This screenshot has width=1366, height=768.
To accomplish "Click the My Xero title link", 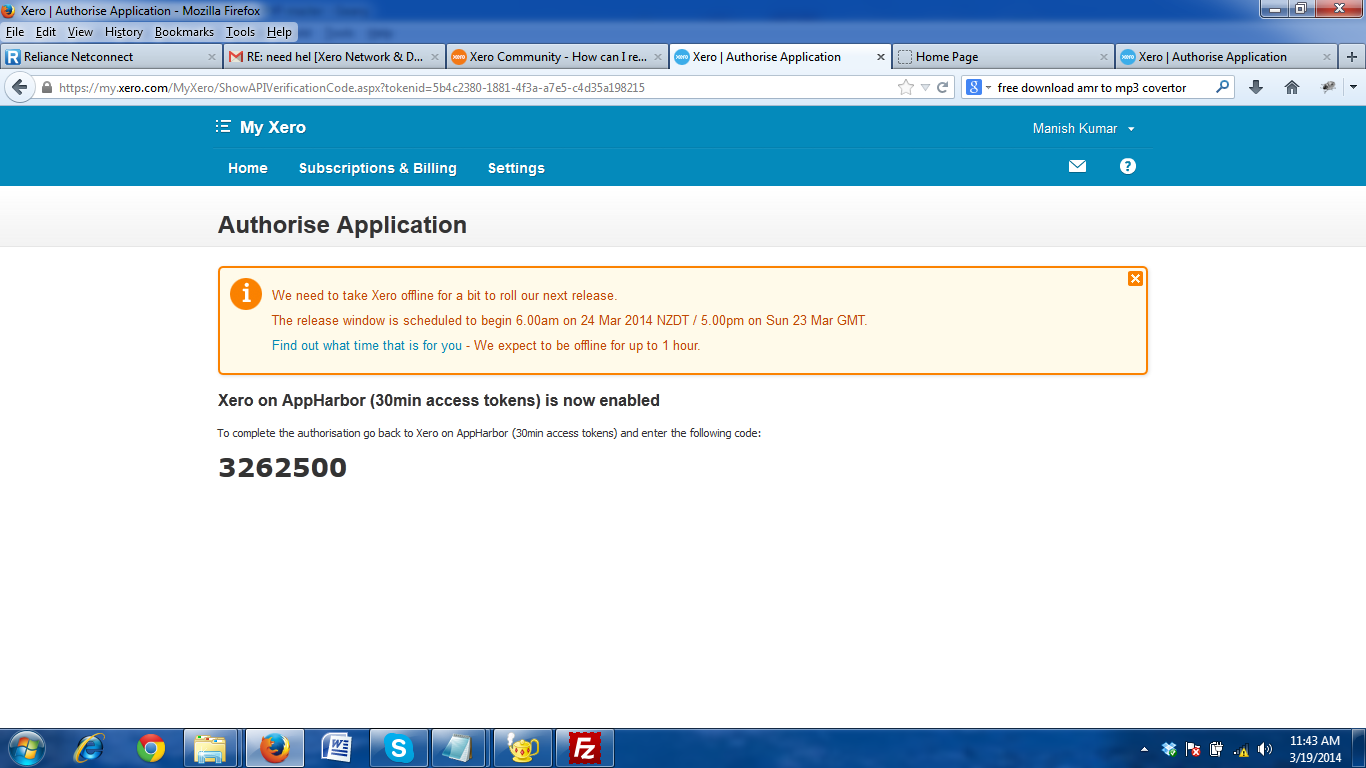I will tap(273, 127).
